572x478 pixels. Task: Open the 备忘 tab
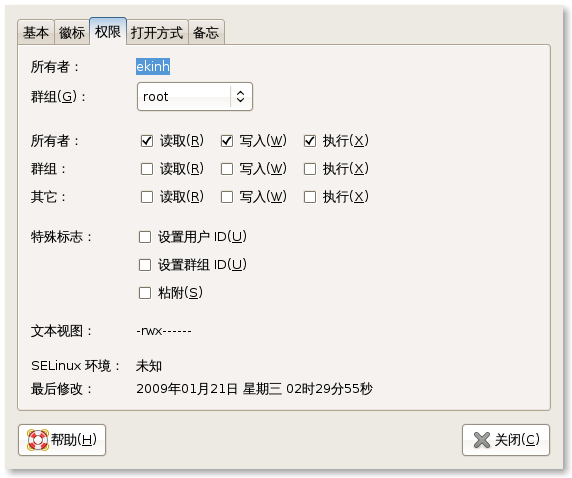click(x=206, y=32)
